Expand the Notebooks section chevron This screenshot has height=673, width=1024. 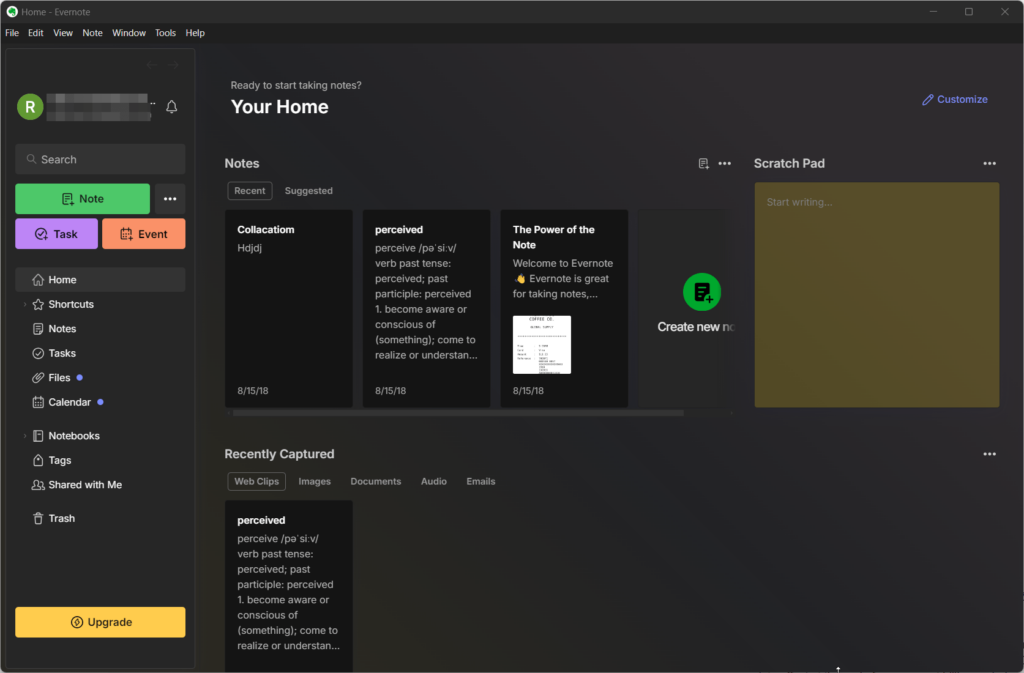coord(25,436)
